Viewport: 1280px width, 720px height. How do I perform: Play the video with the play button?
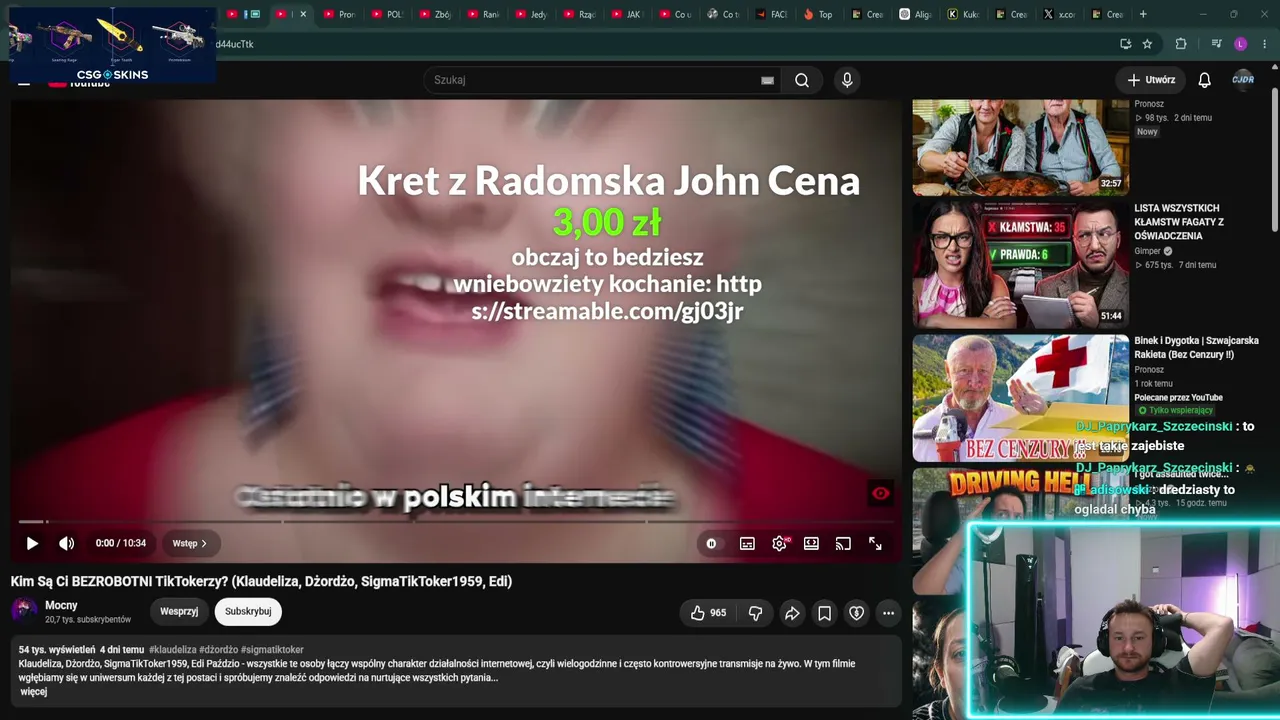[32, 544]
